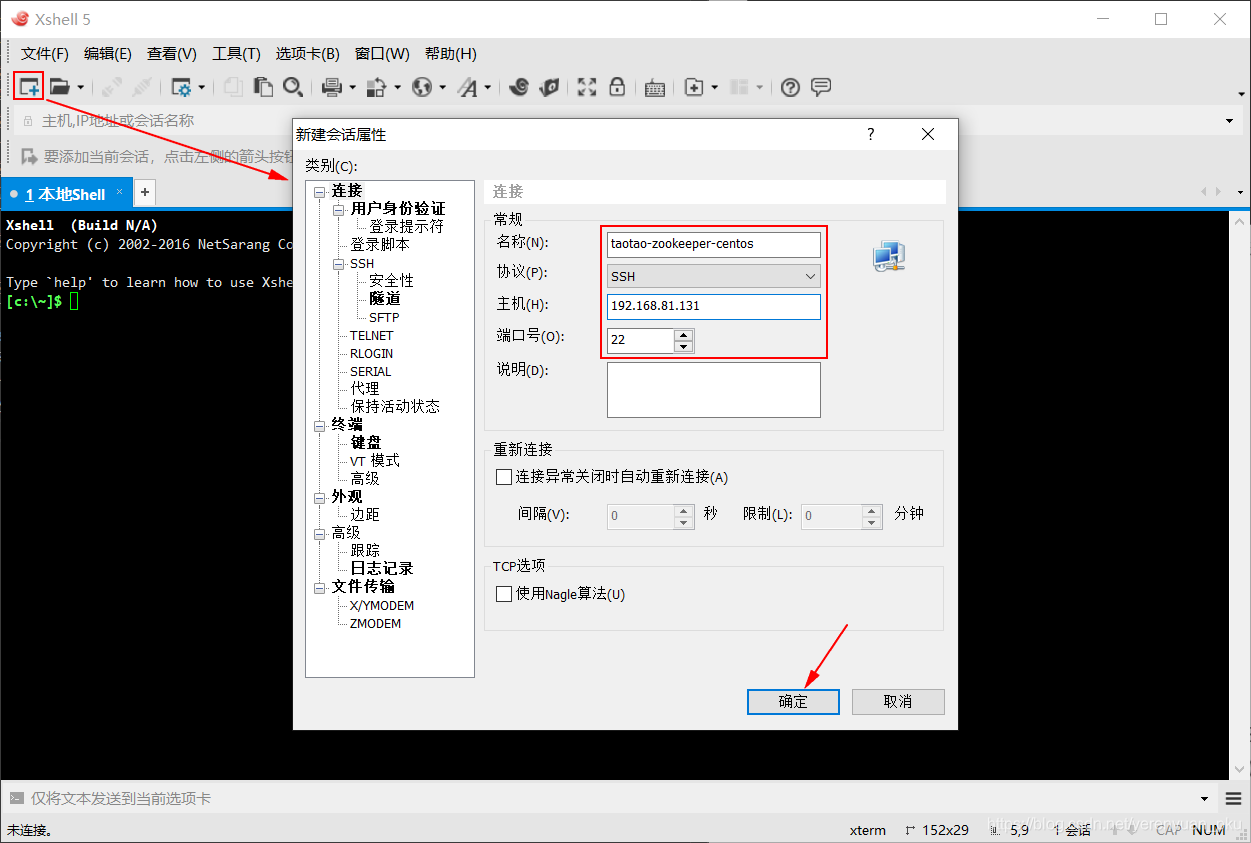This screenshot has height=843, width=1251.
Task: Click the New Session toolbar icon
Action: point(28,87)
